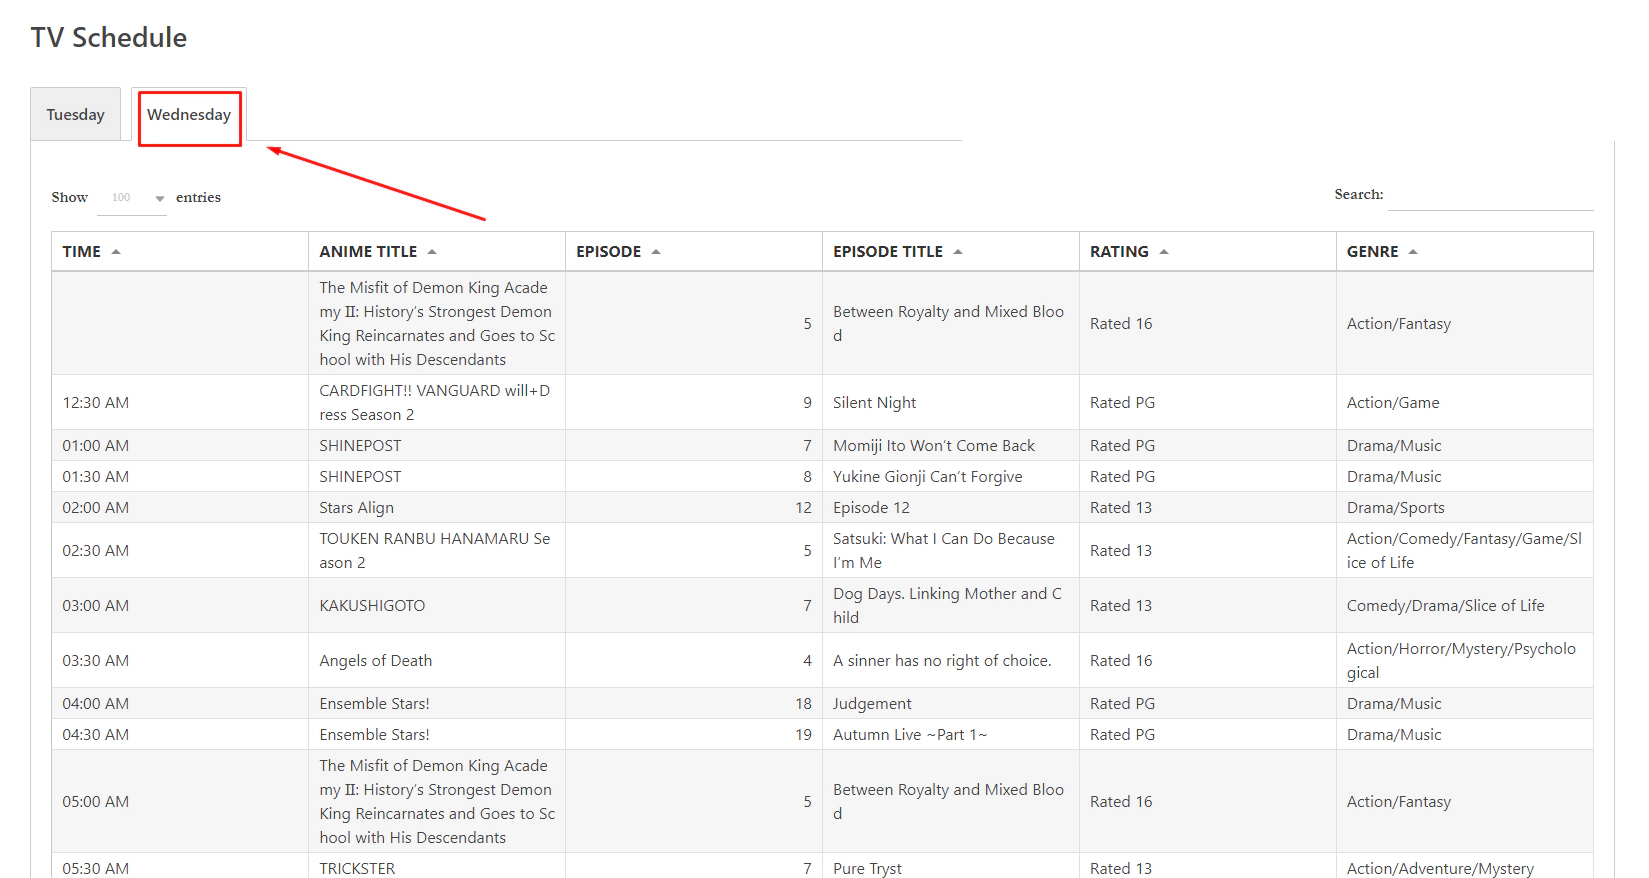
Task: Click Dog Days. Linking Mother and Child
Action: tap(948, 606)
